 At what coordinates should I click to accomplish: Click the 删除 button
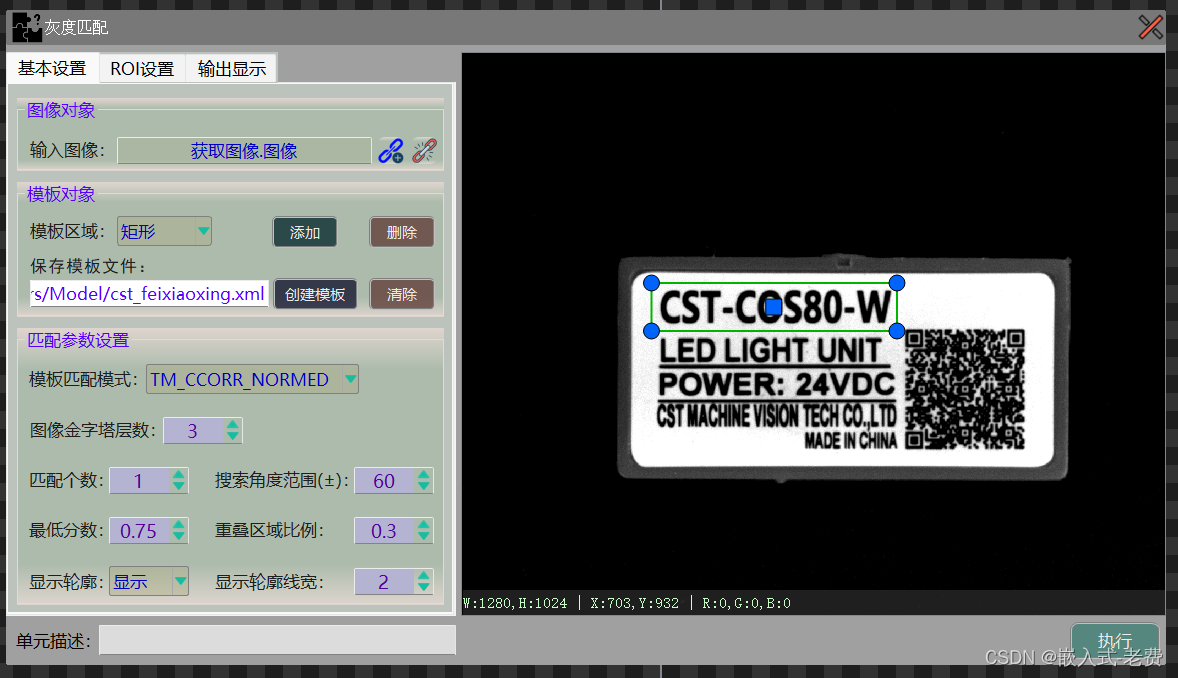click(401, 232)
